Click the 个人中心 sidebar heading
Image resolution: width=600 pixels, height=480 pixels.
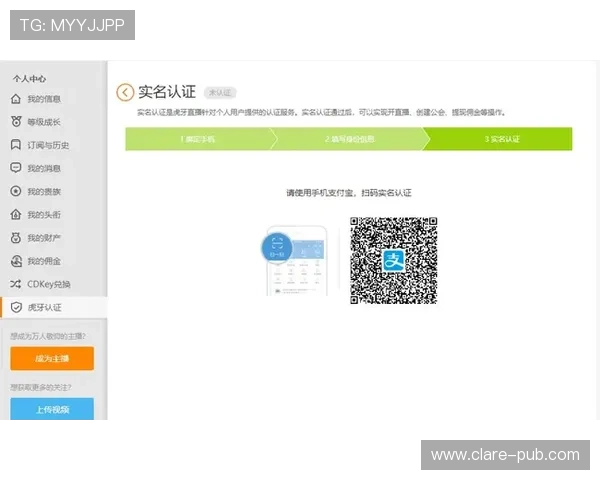click(x=29, y=79)
